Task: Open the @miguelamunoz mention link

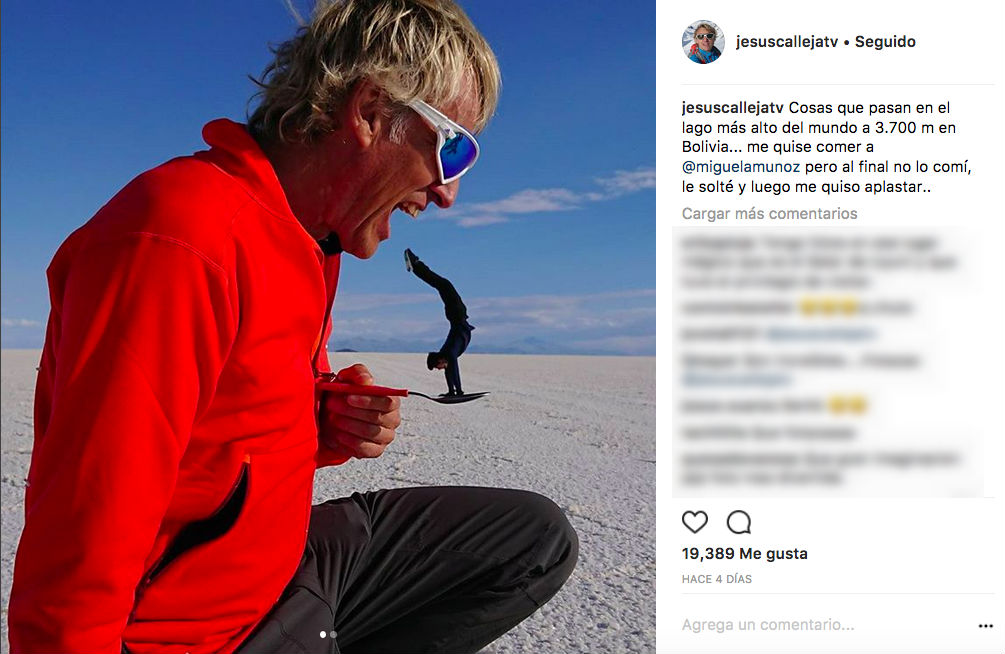Action: point(741,167)
